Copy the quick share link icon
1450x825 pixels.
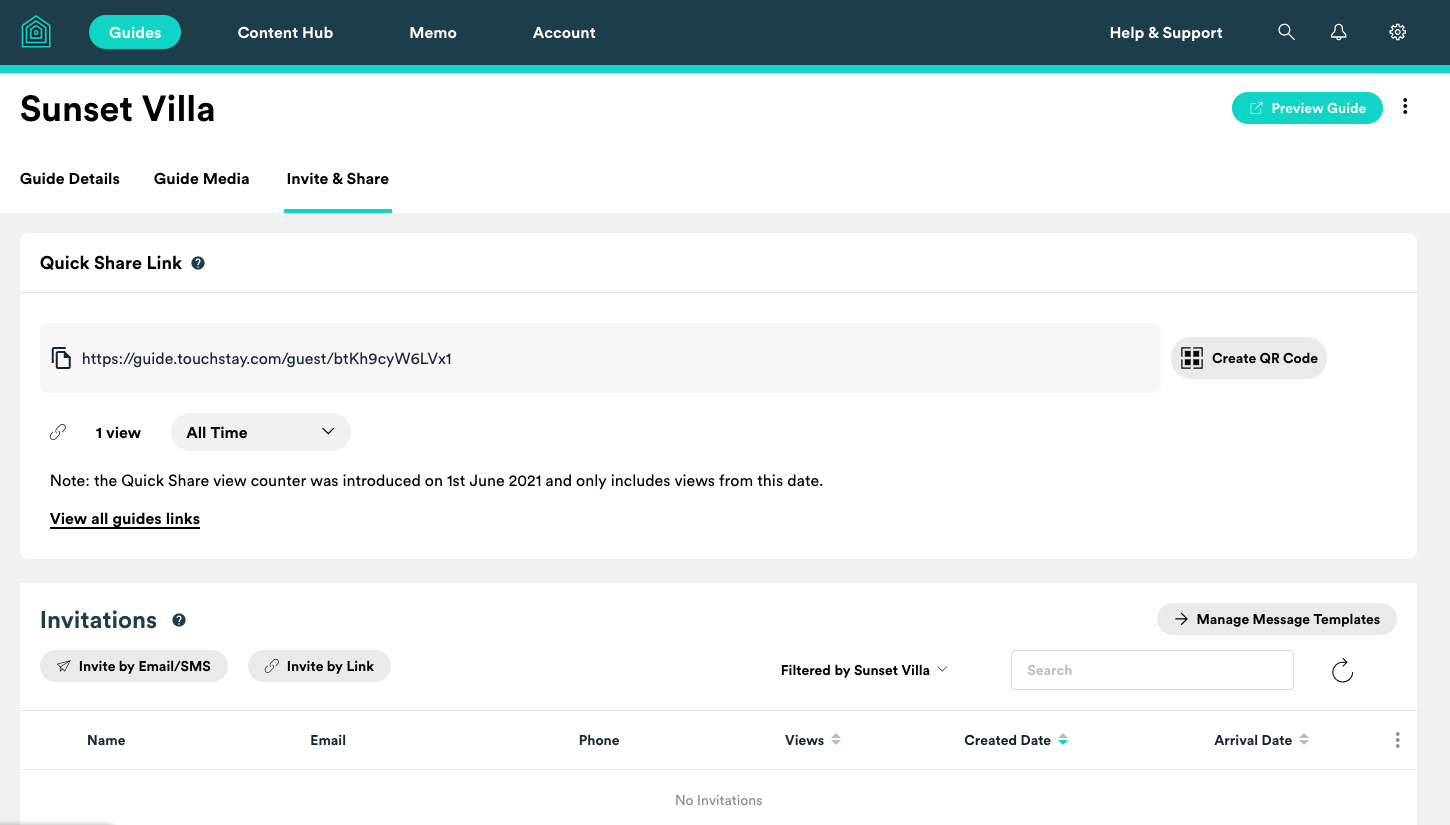click(x=61, y=358)
